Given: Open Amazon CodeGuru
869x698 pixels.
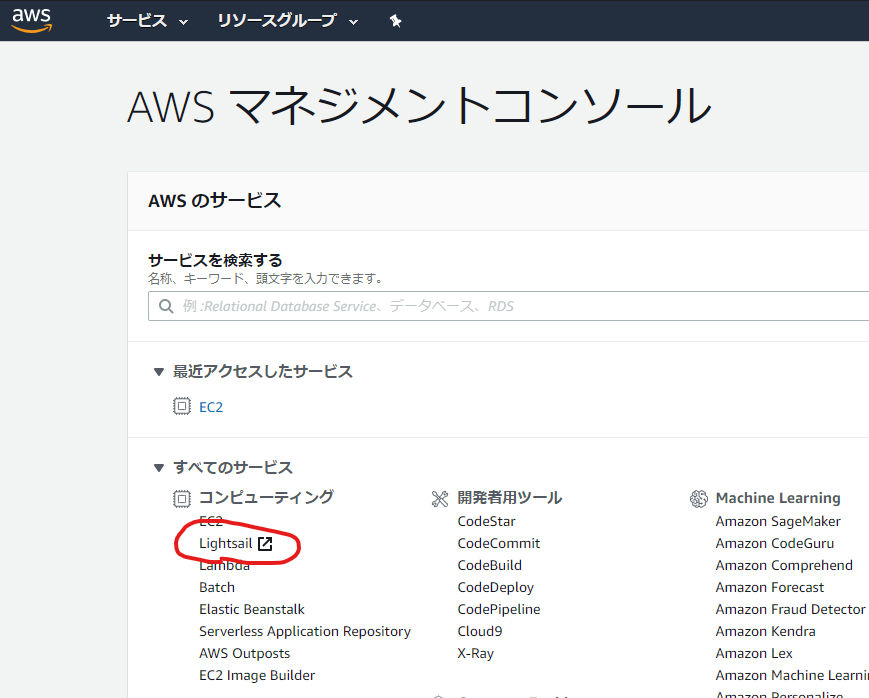Looking at the screenshot, I should [x=774, y=543].
